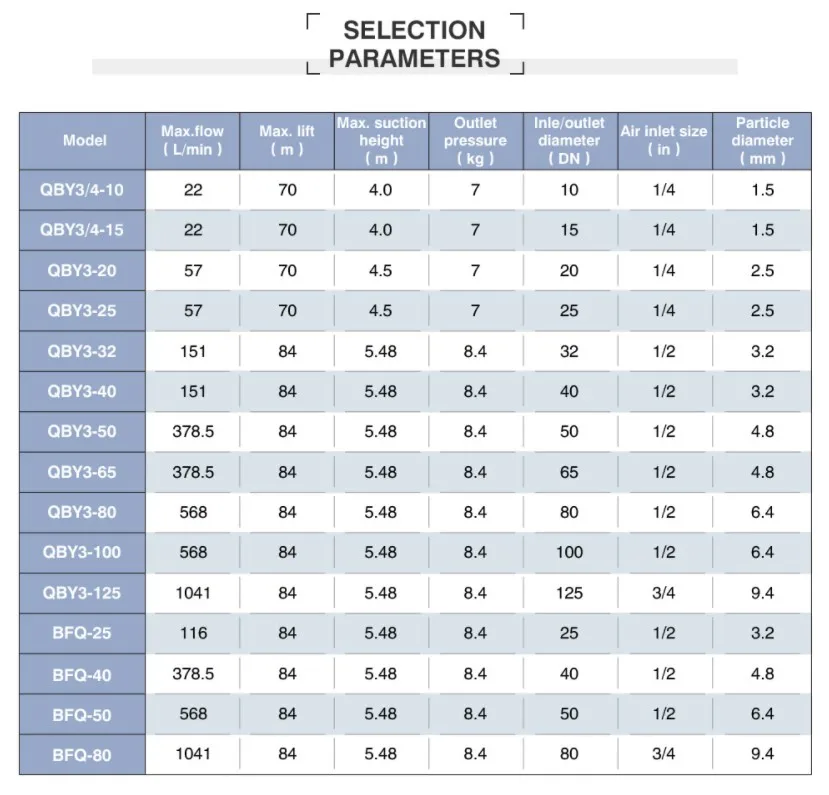Click the QBY3-32 model cell
This screenshot has height=795, width=829.
[82, 351]
